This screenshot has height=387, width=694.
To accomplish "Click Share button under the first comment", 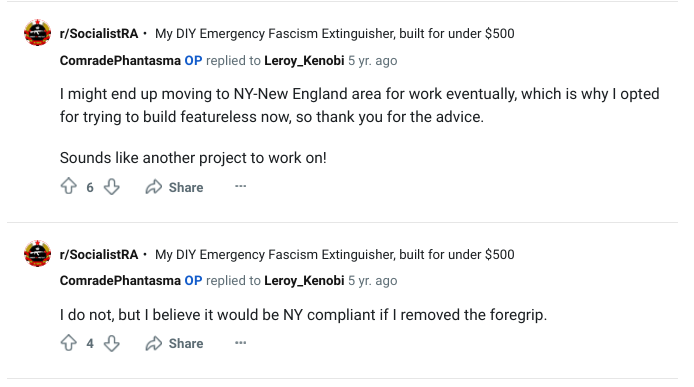I will [x=174, y=187].
